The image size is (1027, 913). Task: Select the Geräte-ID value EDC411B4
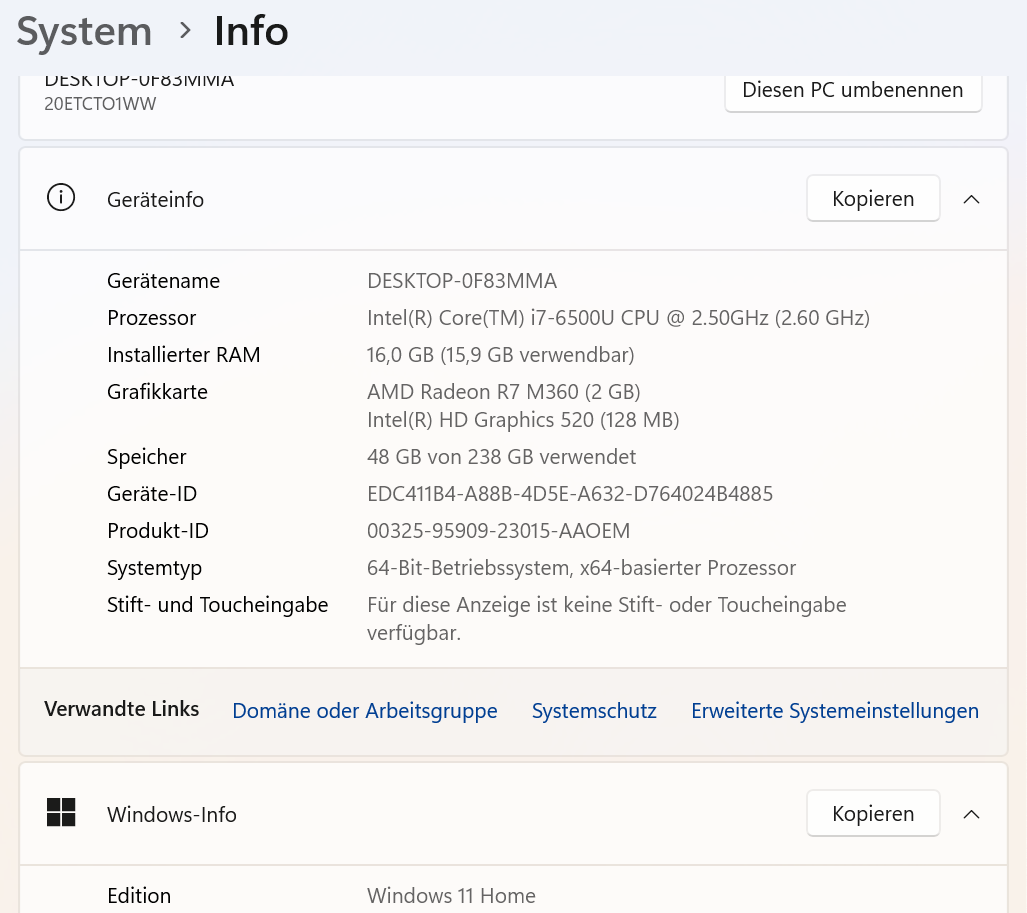(x=570, y=494)
